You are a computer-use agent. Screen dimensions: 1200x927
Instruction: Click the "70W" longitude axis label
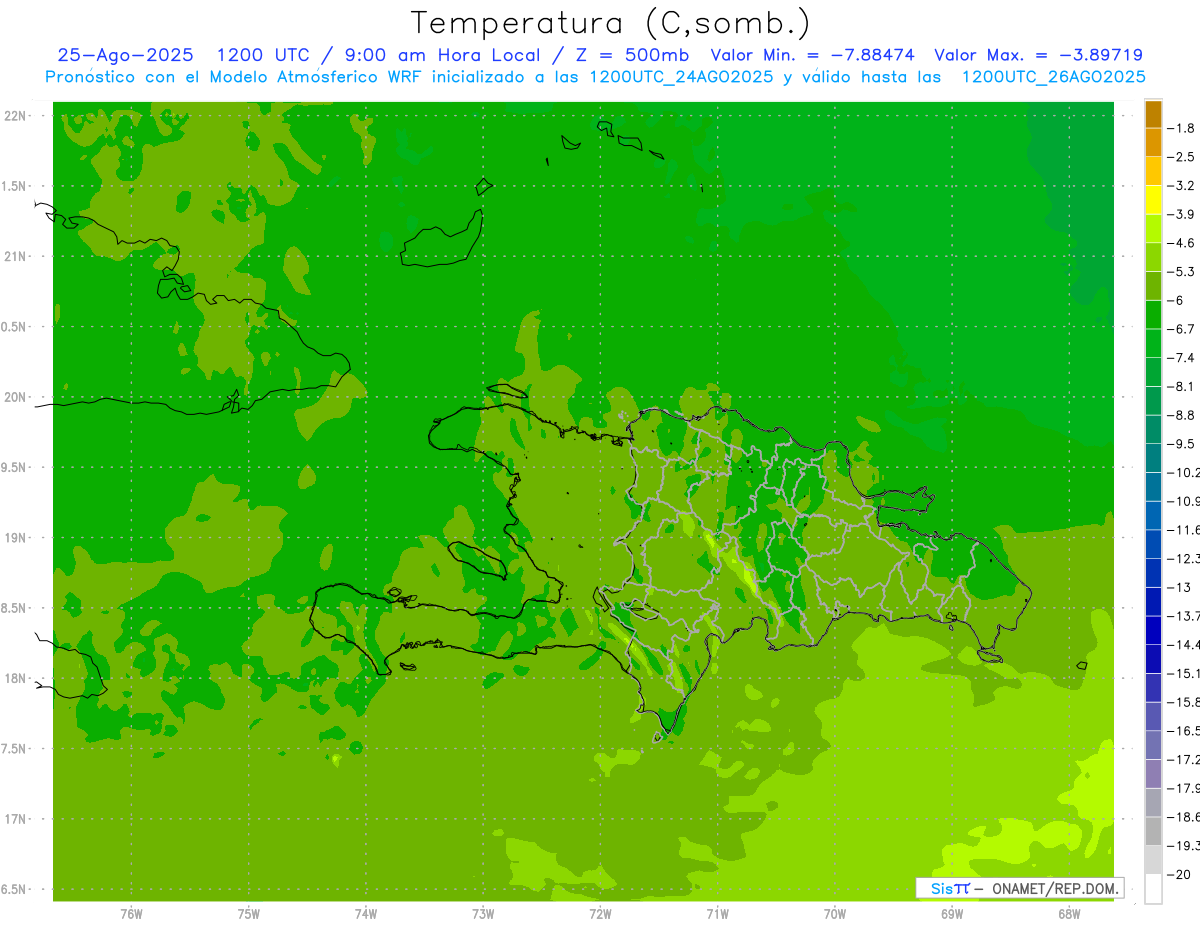pyautogui.click(x=835, y=914)
